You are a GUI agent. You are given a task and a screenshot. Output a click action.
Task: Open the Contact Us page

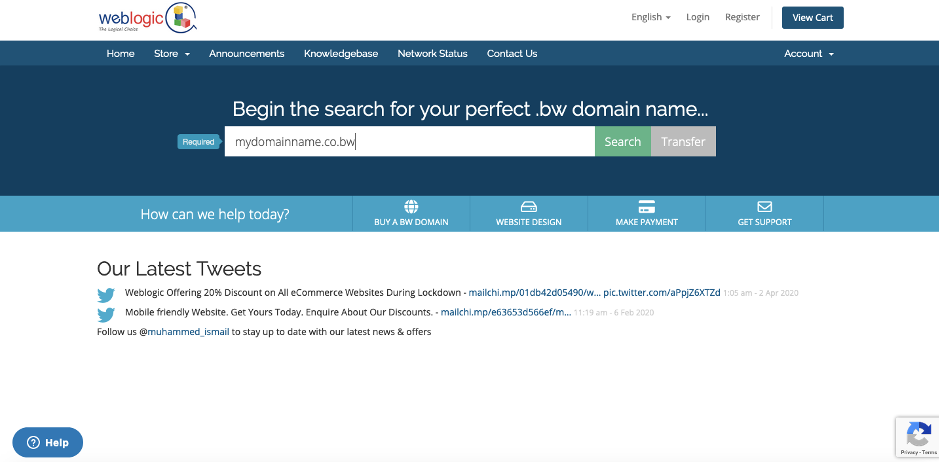512,53
